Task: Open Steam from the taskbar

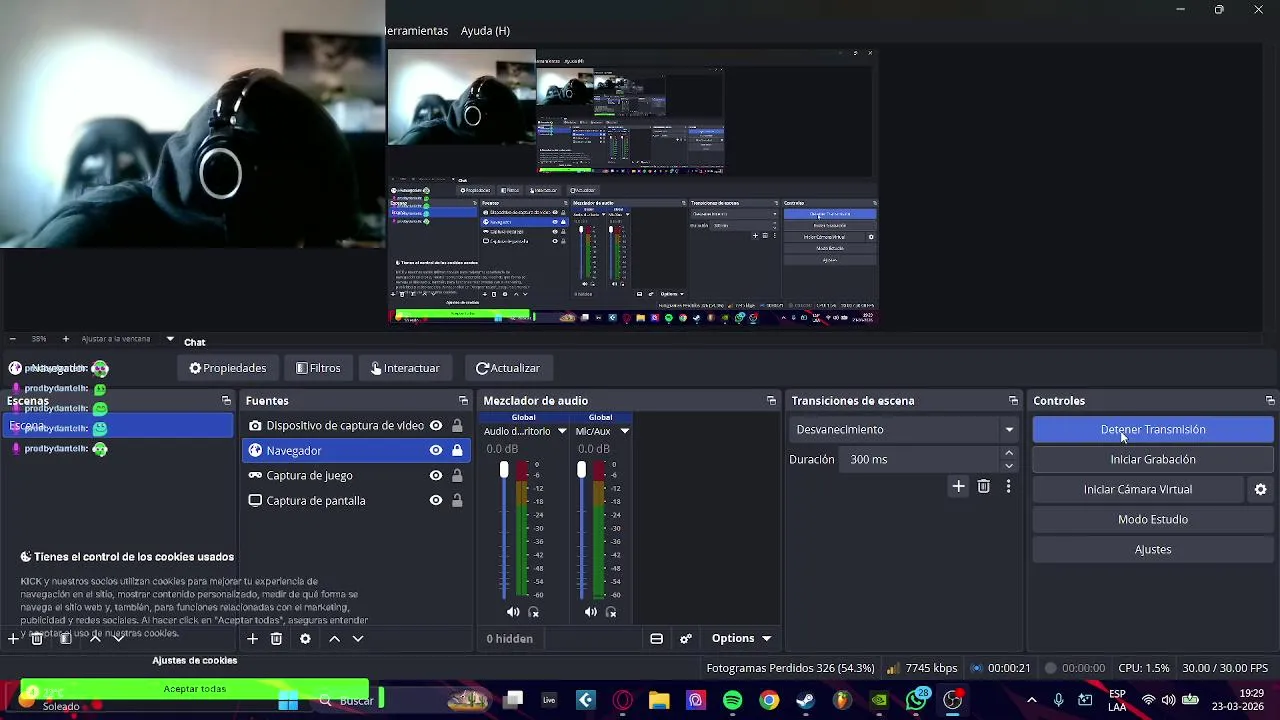Action: pos(805,700)
